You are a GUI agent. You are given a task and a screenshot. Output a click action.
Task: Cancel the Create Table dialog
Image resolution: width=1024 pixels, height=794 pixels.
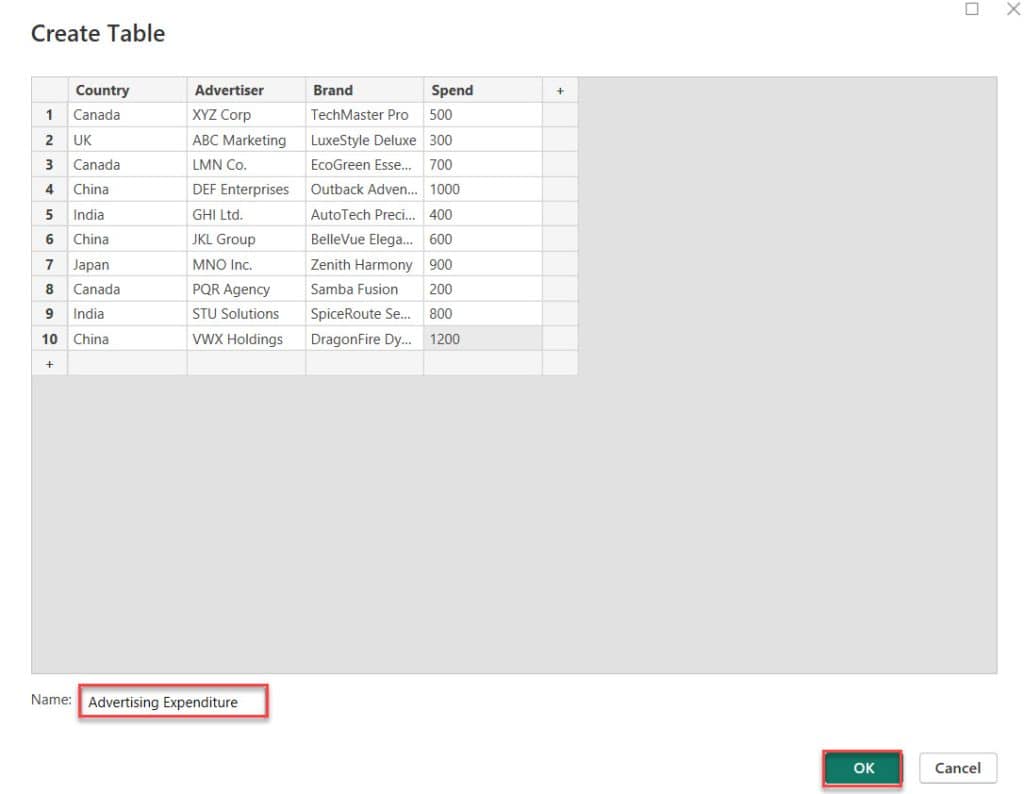click(x=957, y=768)
